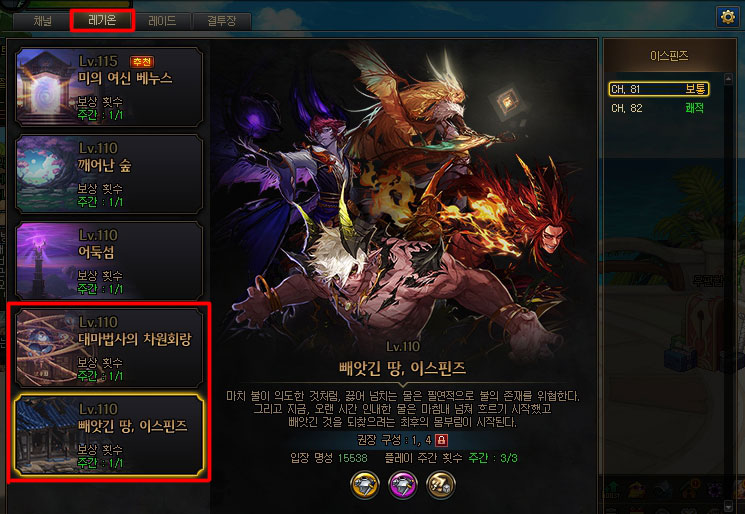745x514 pixels.
Task: Select channel CH. 82 쾌적
Action: (659, 108)
